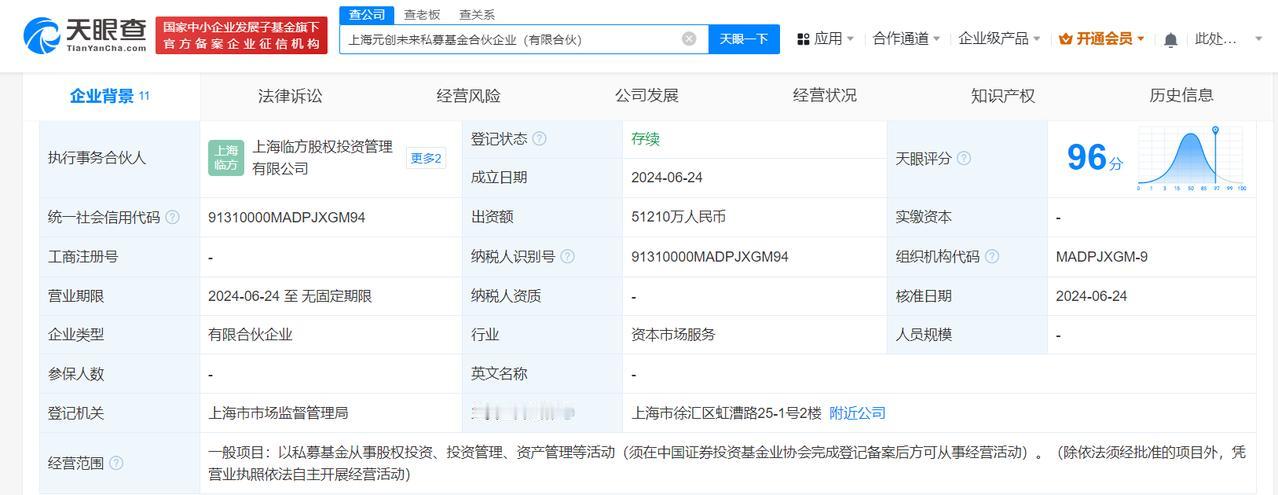
Task: Click the green 上海临方 company logo
Action: 226,158
